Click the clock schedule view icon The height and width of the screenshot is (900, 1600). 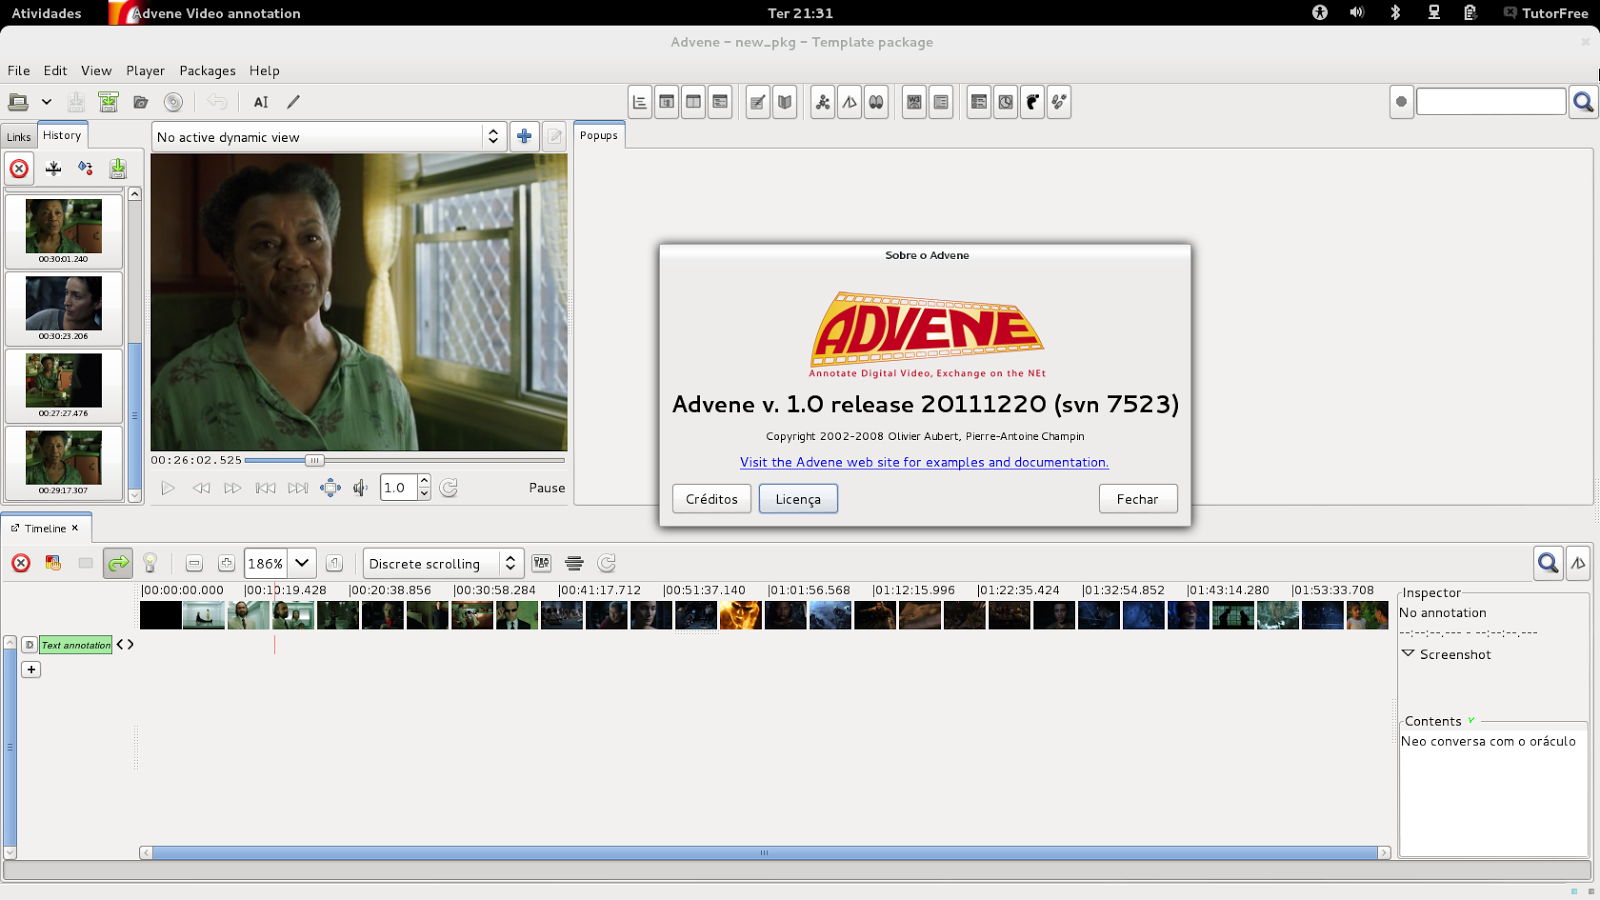[1006, 102]
